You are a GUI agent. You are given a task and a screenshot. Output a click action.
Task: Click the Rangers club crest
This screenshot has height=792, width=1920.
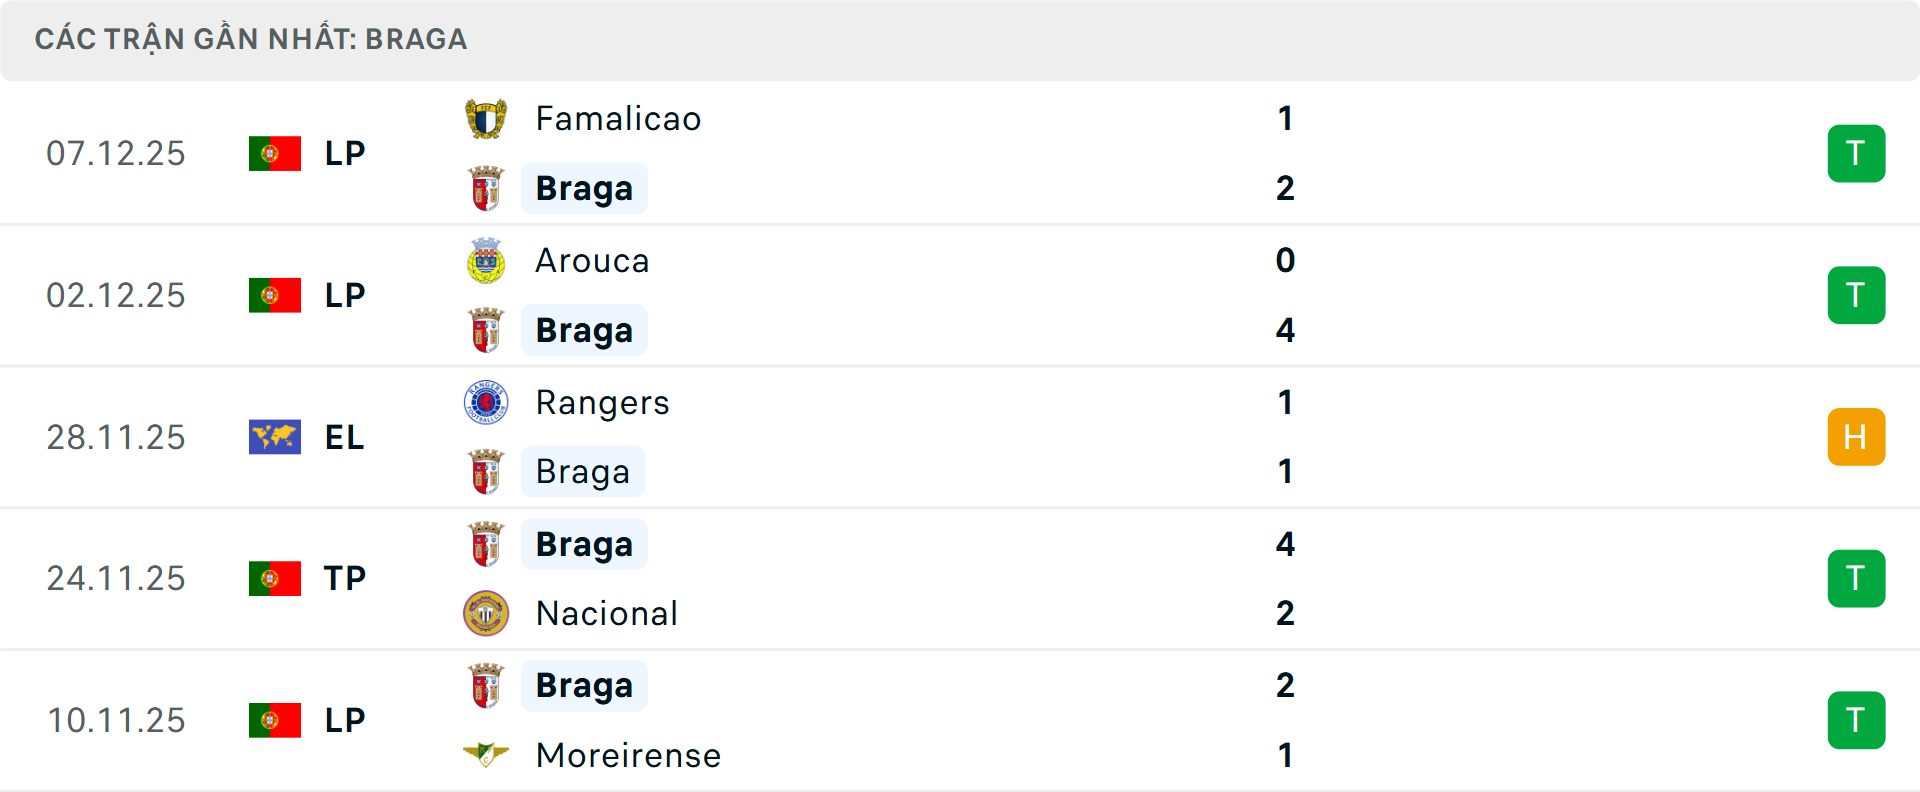[486, 402]
